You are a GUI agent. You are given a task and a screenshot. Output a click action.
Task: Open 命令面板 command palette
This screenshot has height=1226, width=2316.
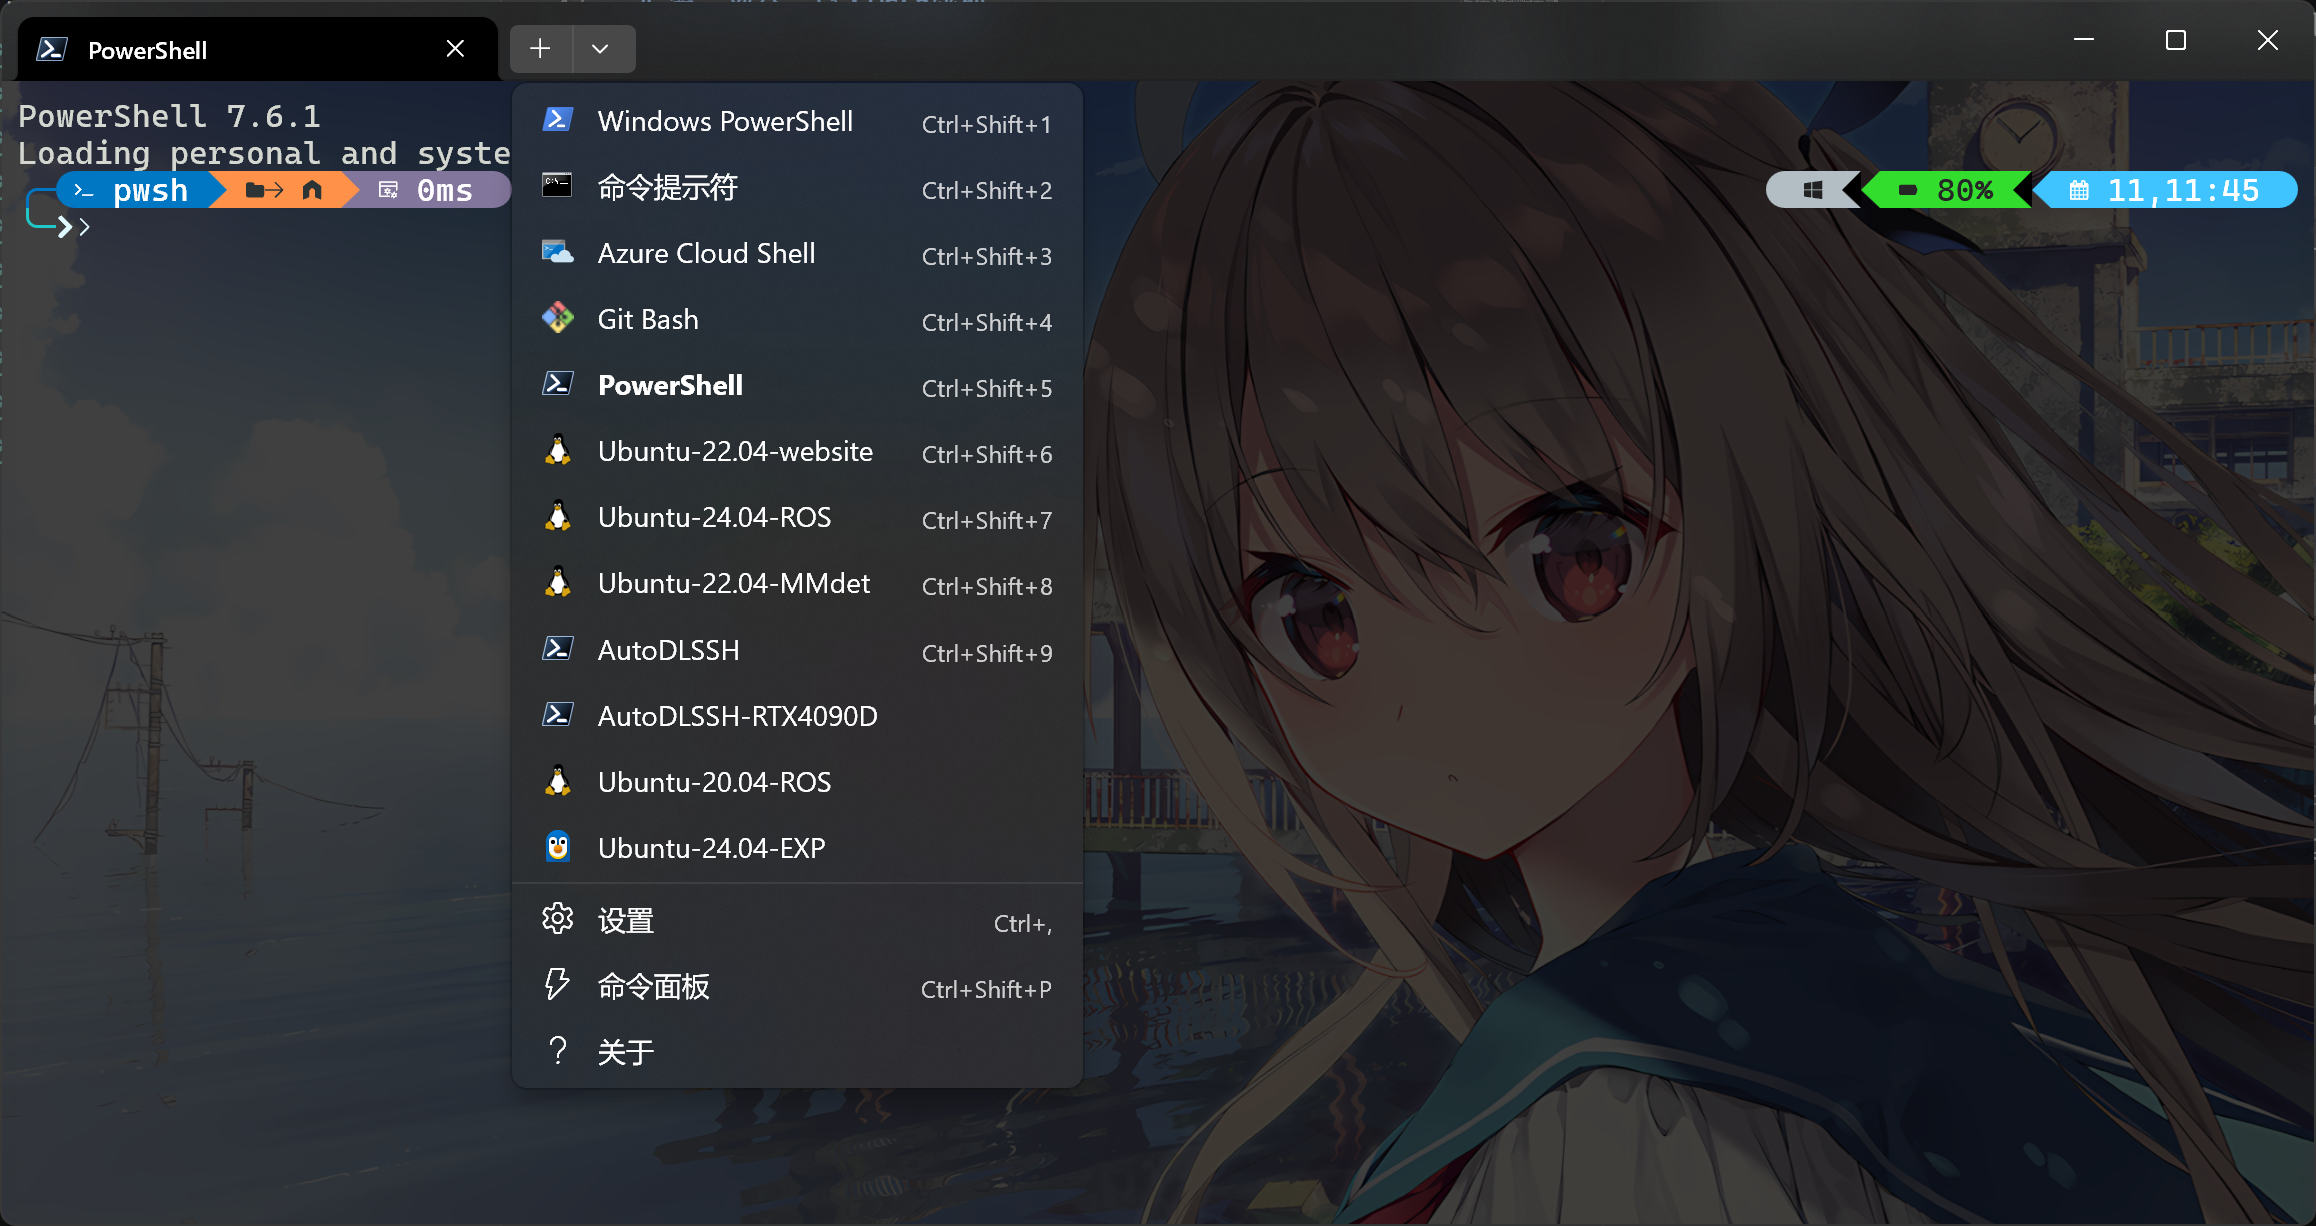coord(797,986)
